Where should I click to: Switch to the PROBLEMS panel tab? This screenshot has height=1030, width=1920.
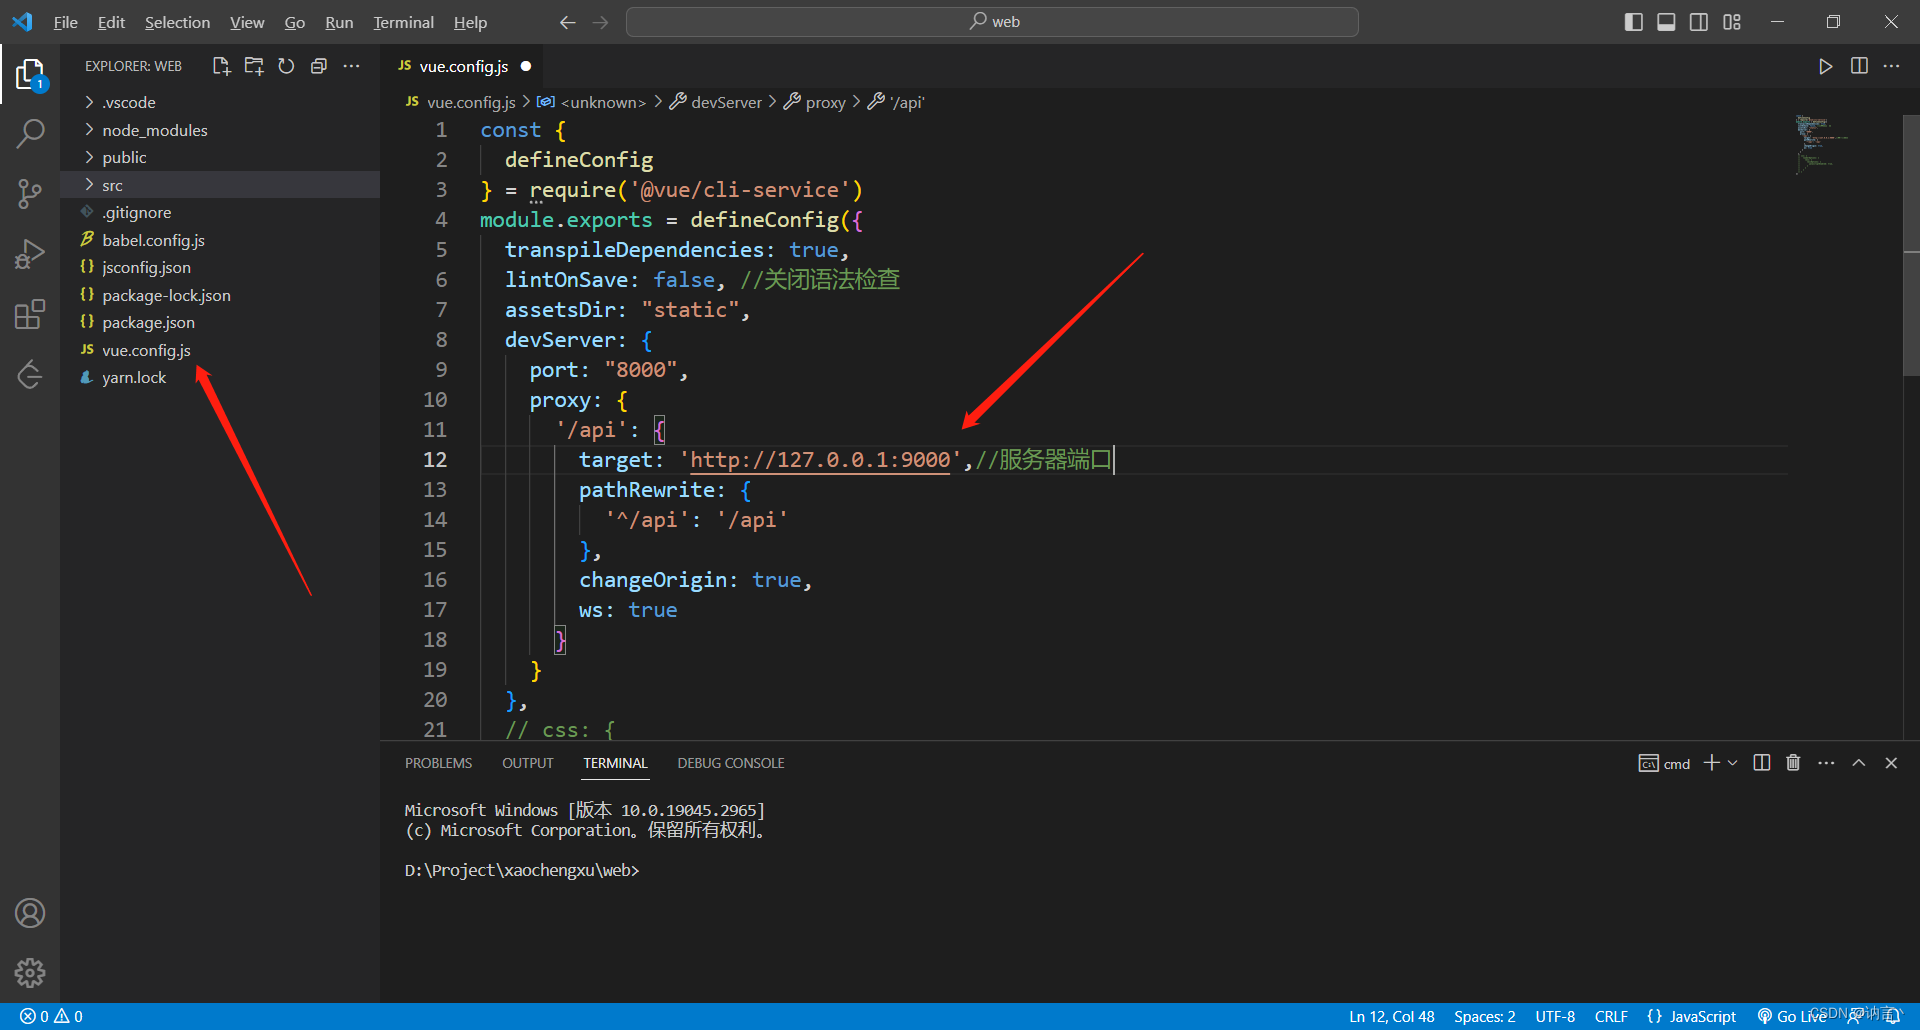[x=438, y=763]
